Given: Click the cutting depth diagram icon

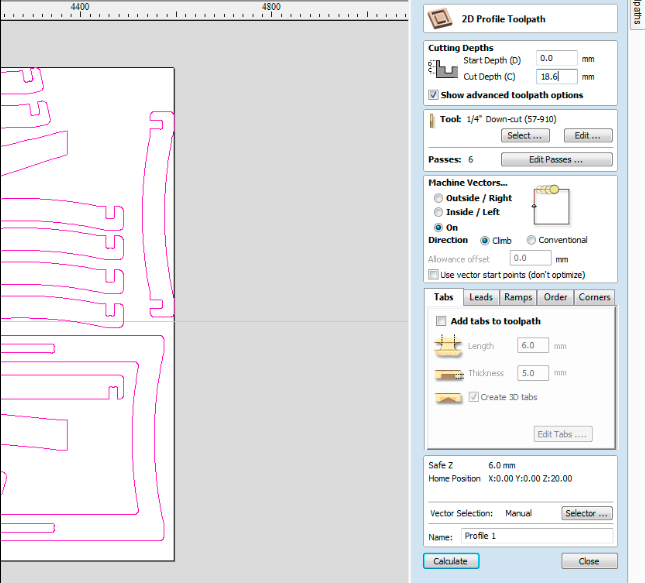Looking at the screenshot, I should (443, 69).
